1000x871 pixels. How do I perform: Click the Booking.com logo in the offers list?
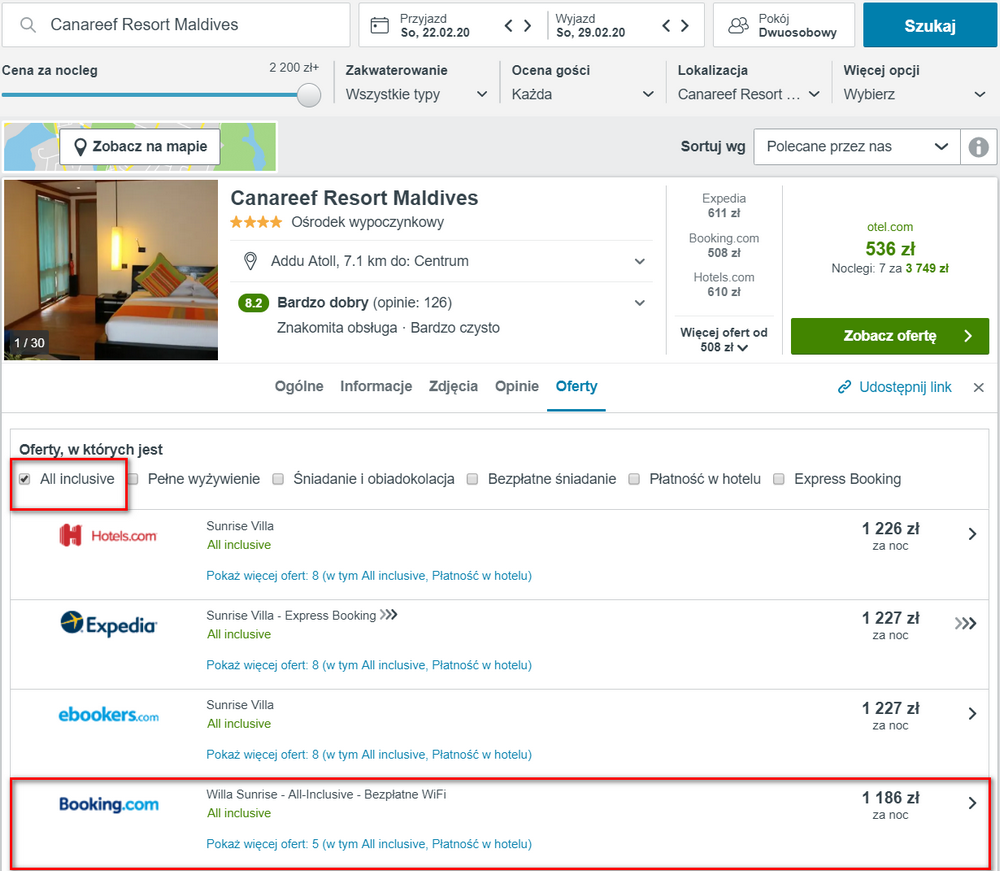[x=108, y=804]
